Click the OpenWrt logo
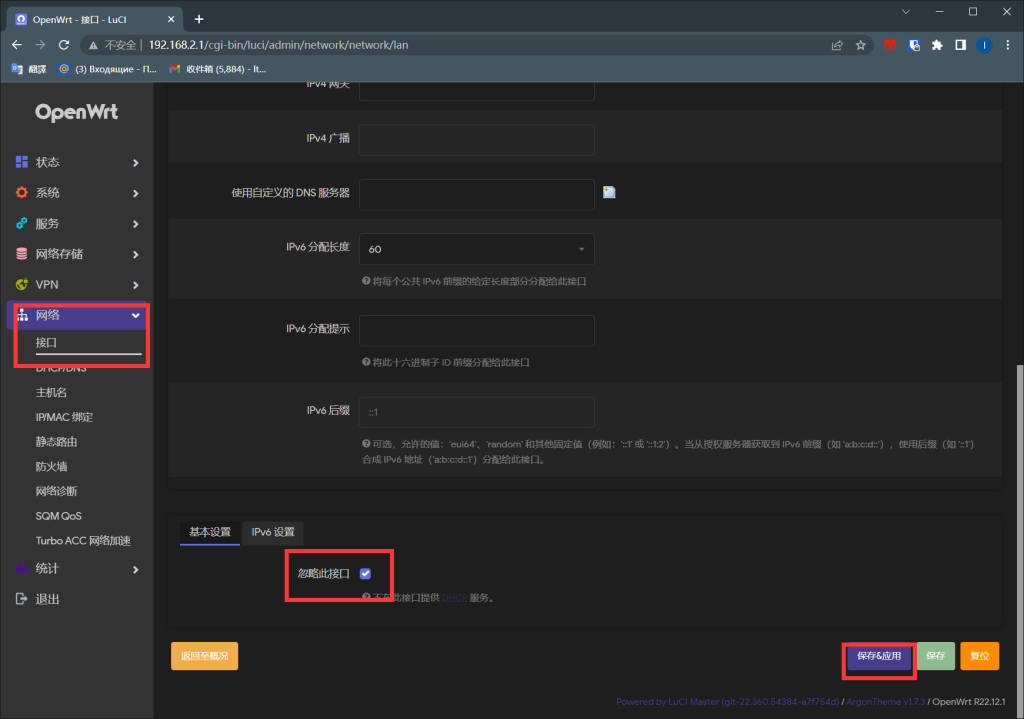This screenshot has height=719, width=1024. click(x=75, y=112)
